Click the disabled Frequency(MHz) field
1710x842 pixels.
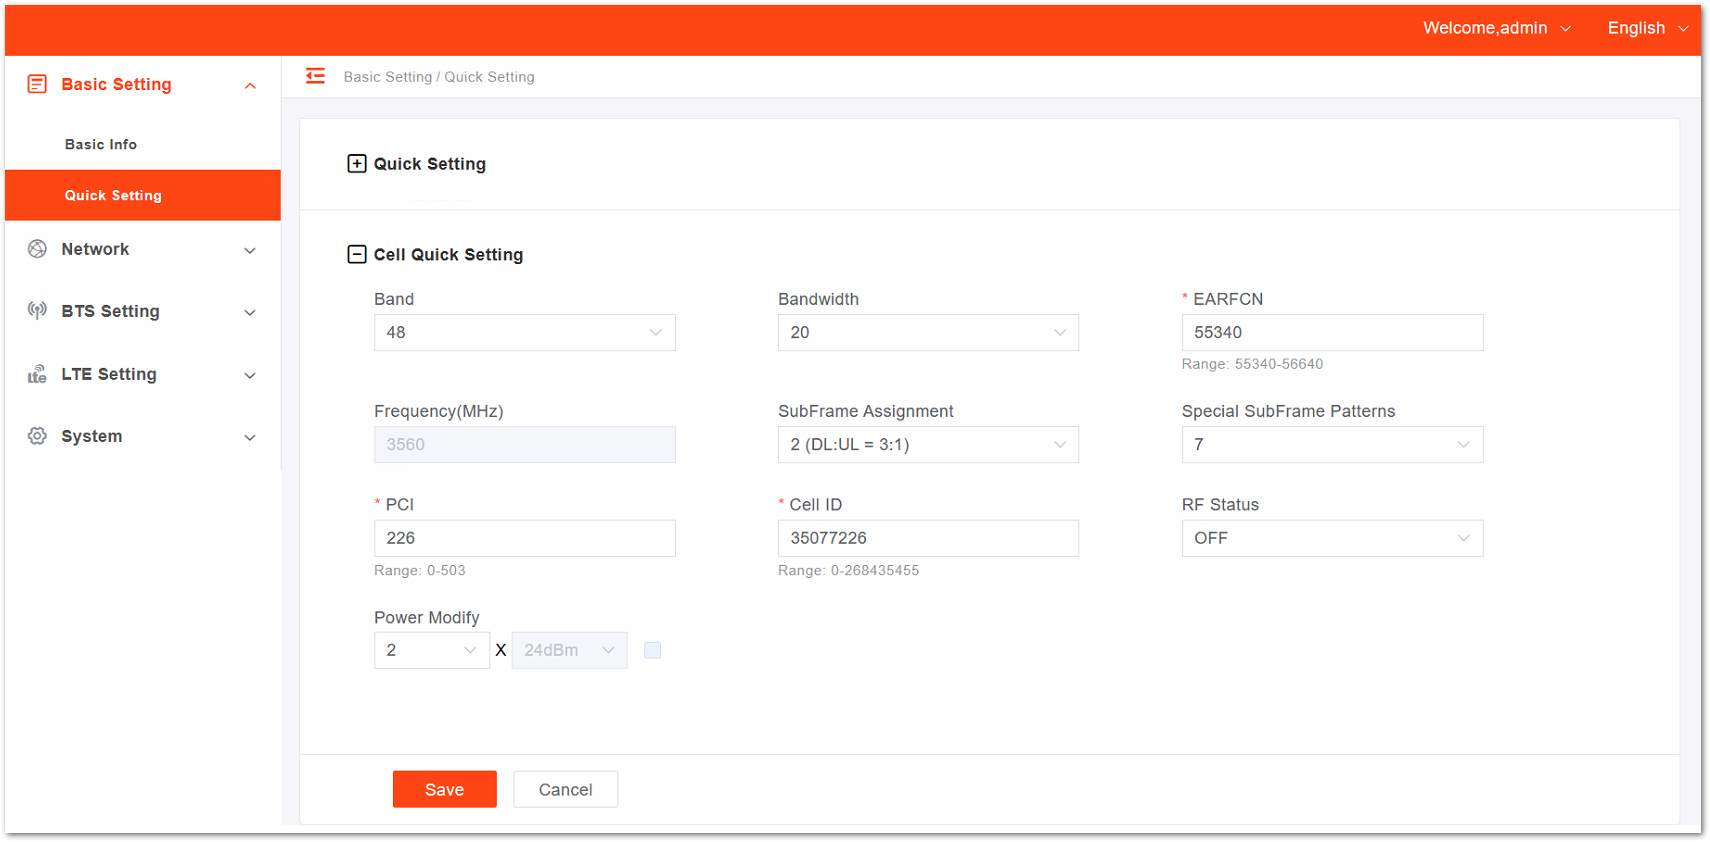525,445
